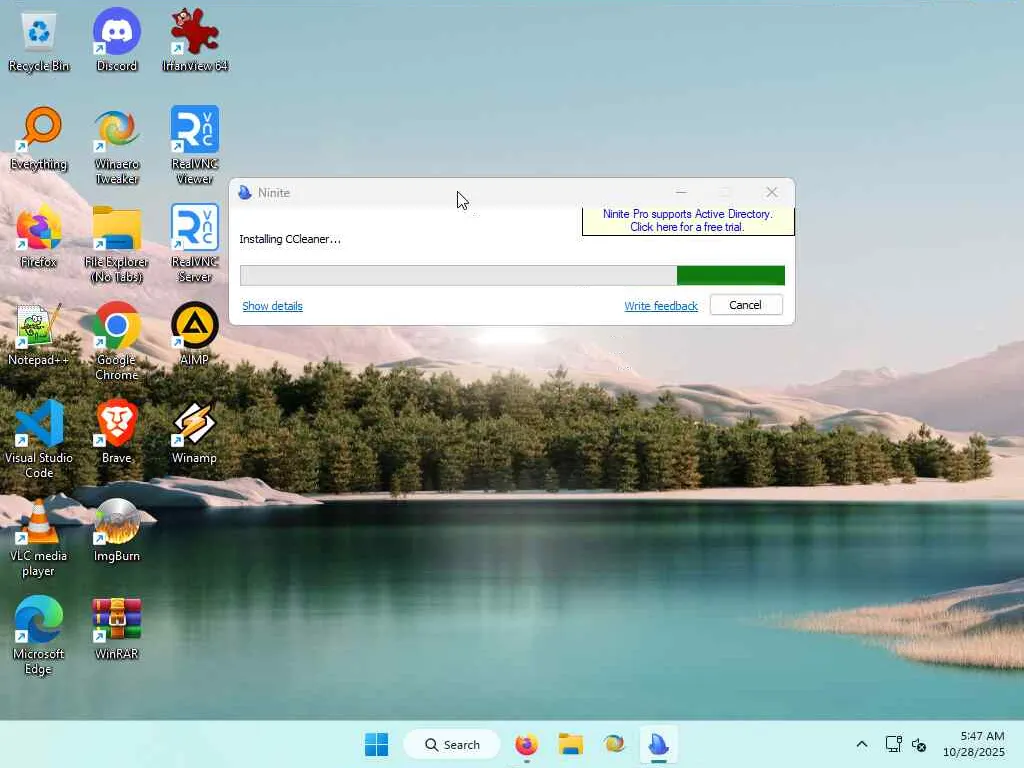The image size is (1024, 768).
Task: Expand the hidden system tray icons chevron
Action: pos(862,744)
